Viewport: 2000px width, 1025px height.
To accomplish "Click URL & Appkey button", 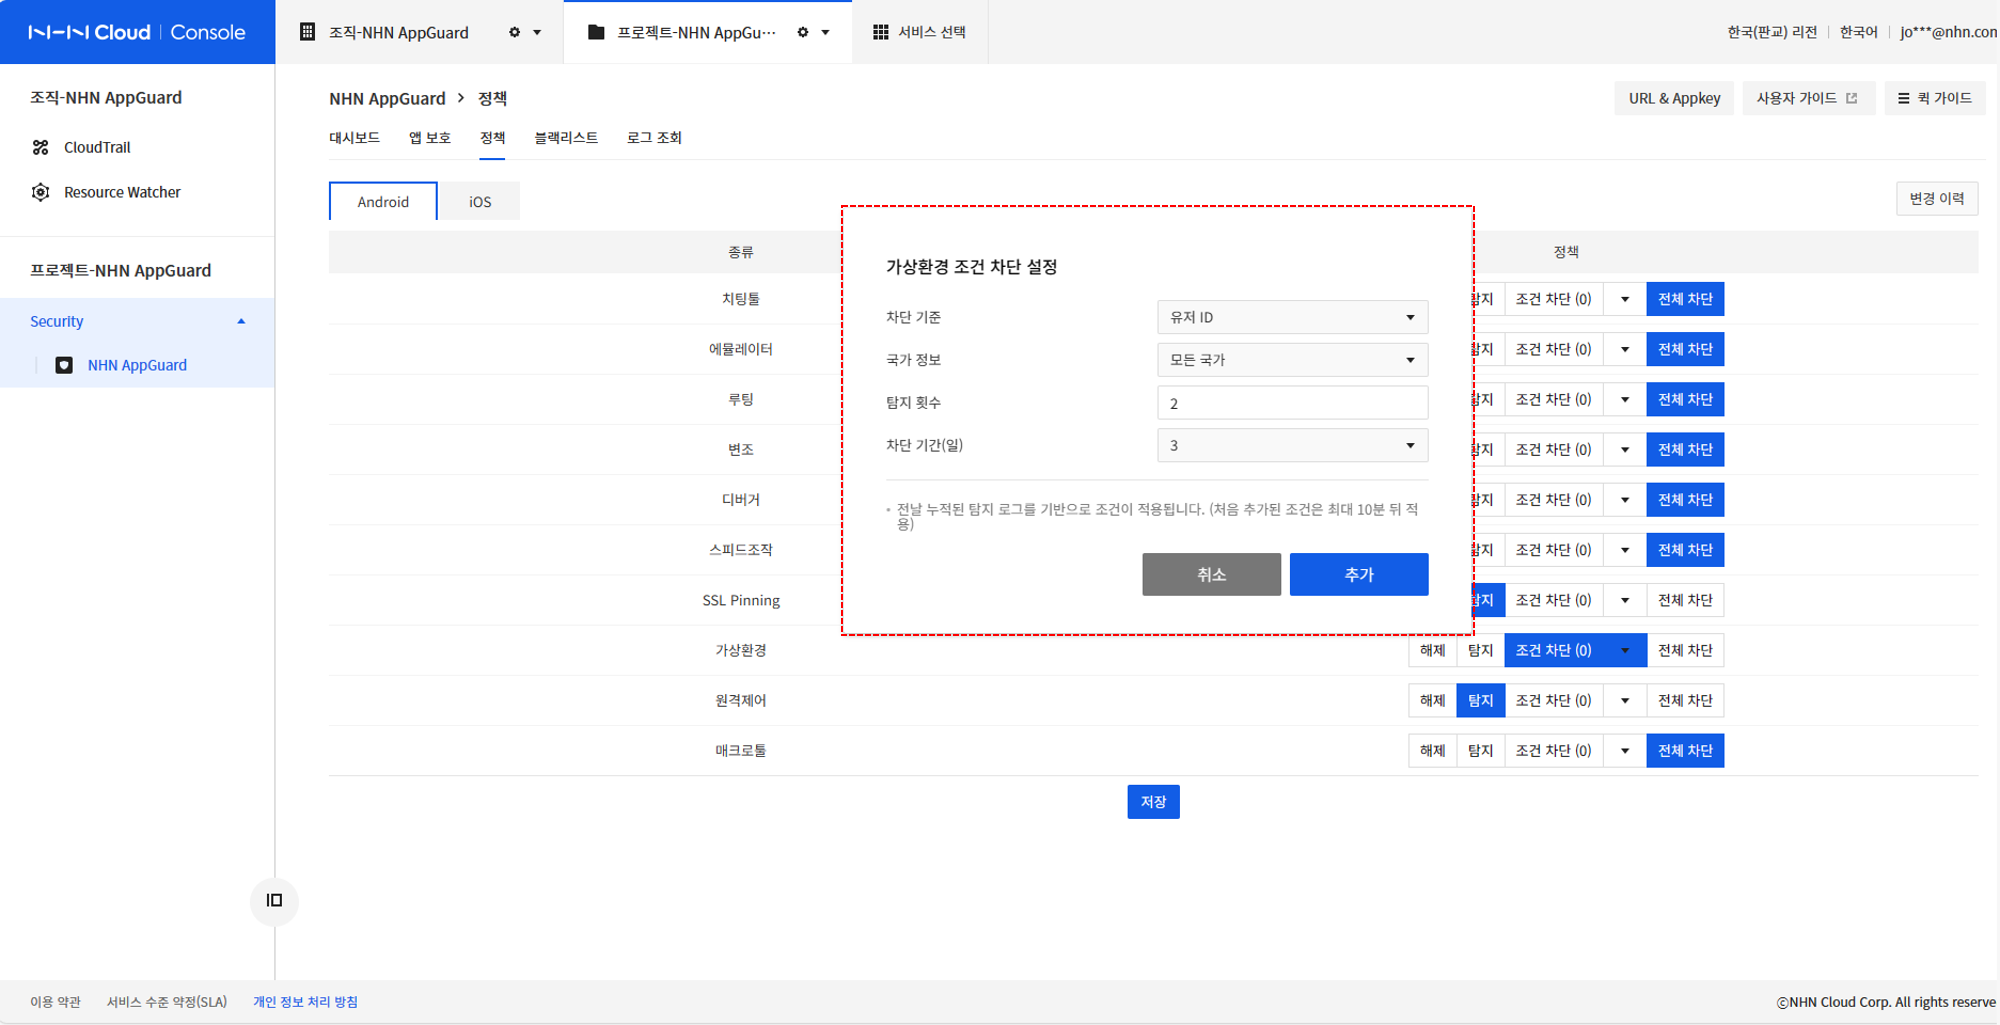I will 1674,98.
